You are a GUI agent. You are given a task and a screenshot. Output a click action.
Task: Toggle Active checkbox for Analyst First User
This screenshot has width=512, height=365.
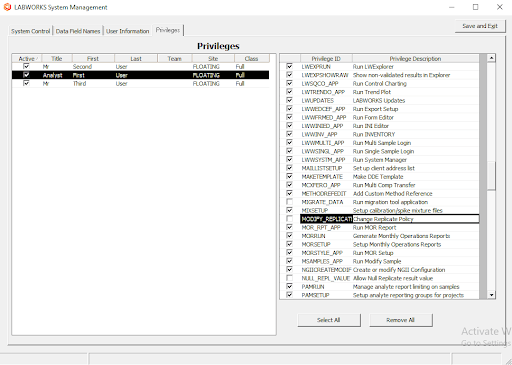pyautogui.click(x=26, y=75)
